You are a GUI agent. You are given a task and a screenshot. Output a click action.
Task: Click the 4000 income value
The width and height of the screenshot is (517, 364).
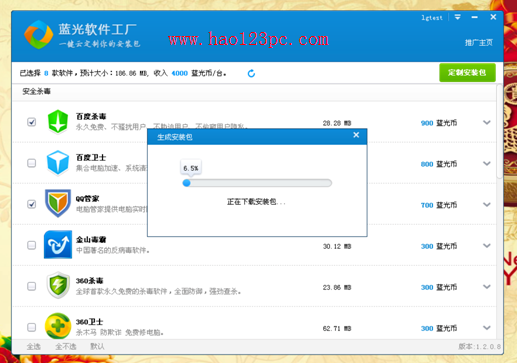point(179,73)
